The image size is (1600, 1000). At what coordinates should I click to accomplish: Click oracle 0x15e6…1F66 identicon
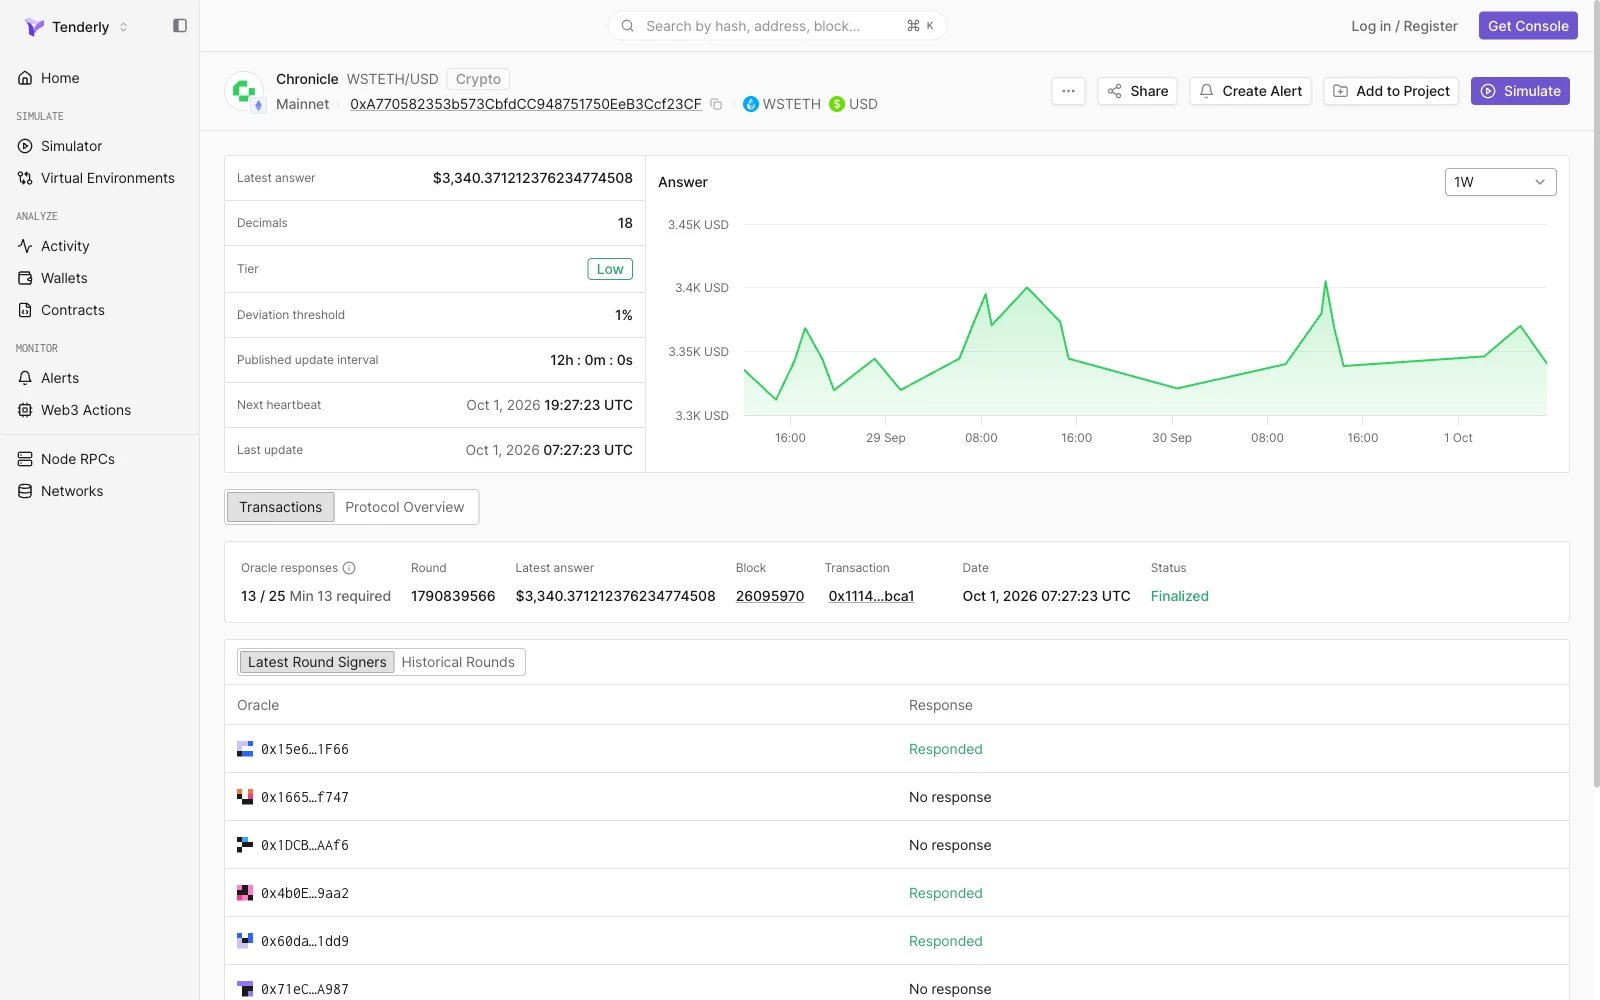[245, 749]
